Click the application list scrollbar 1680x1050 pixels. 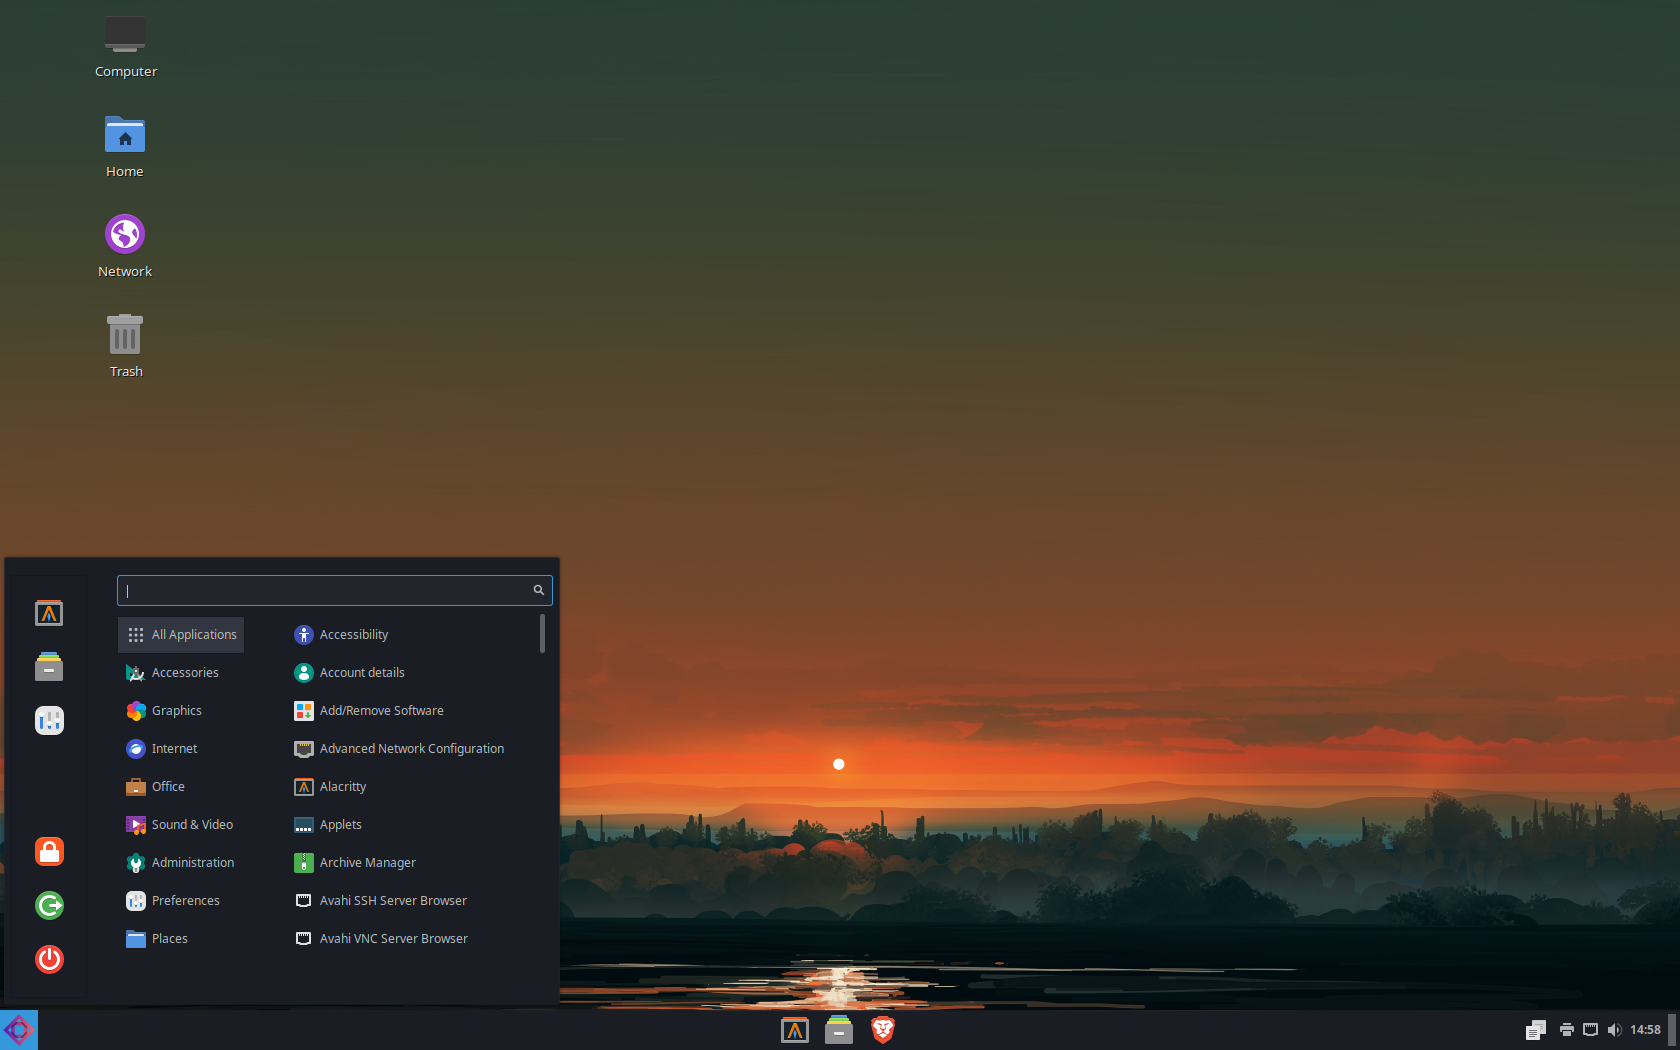pyautogui.click(x=542, y=634)
